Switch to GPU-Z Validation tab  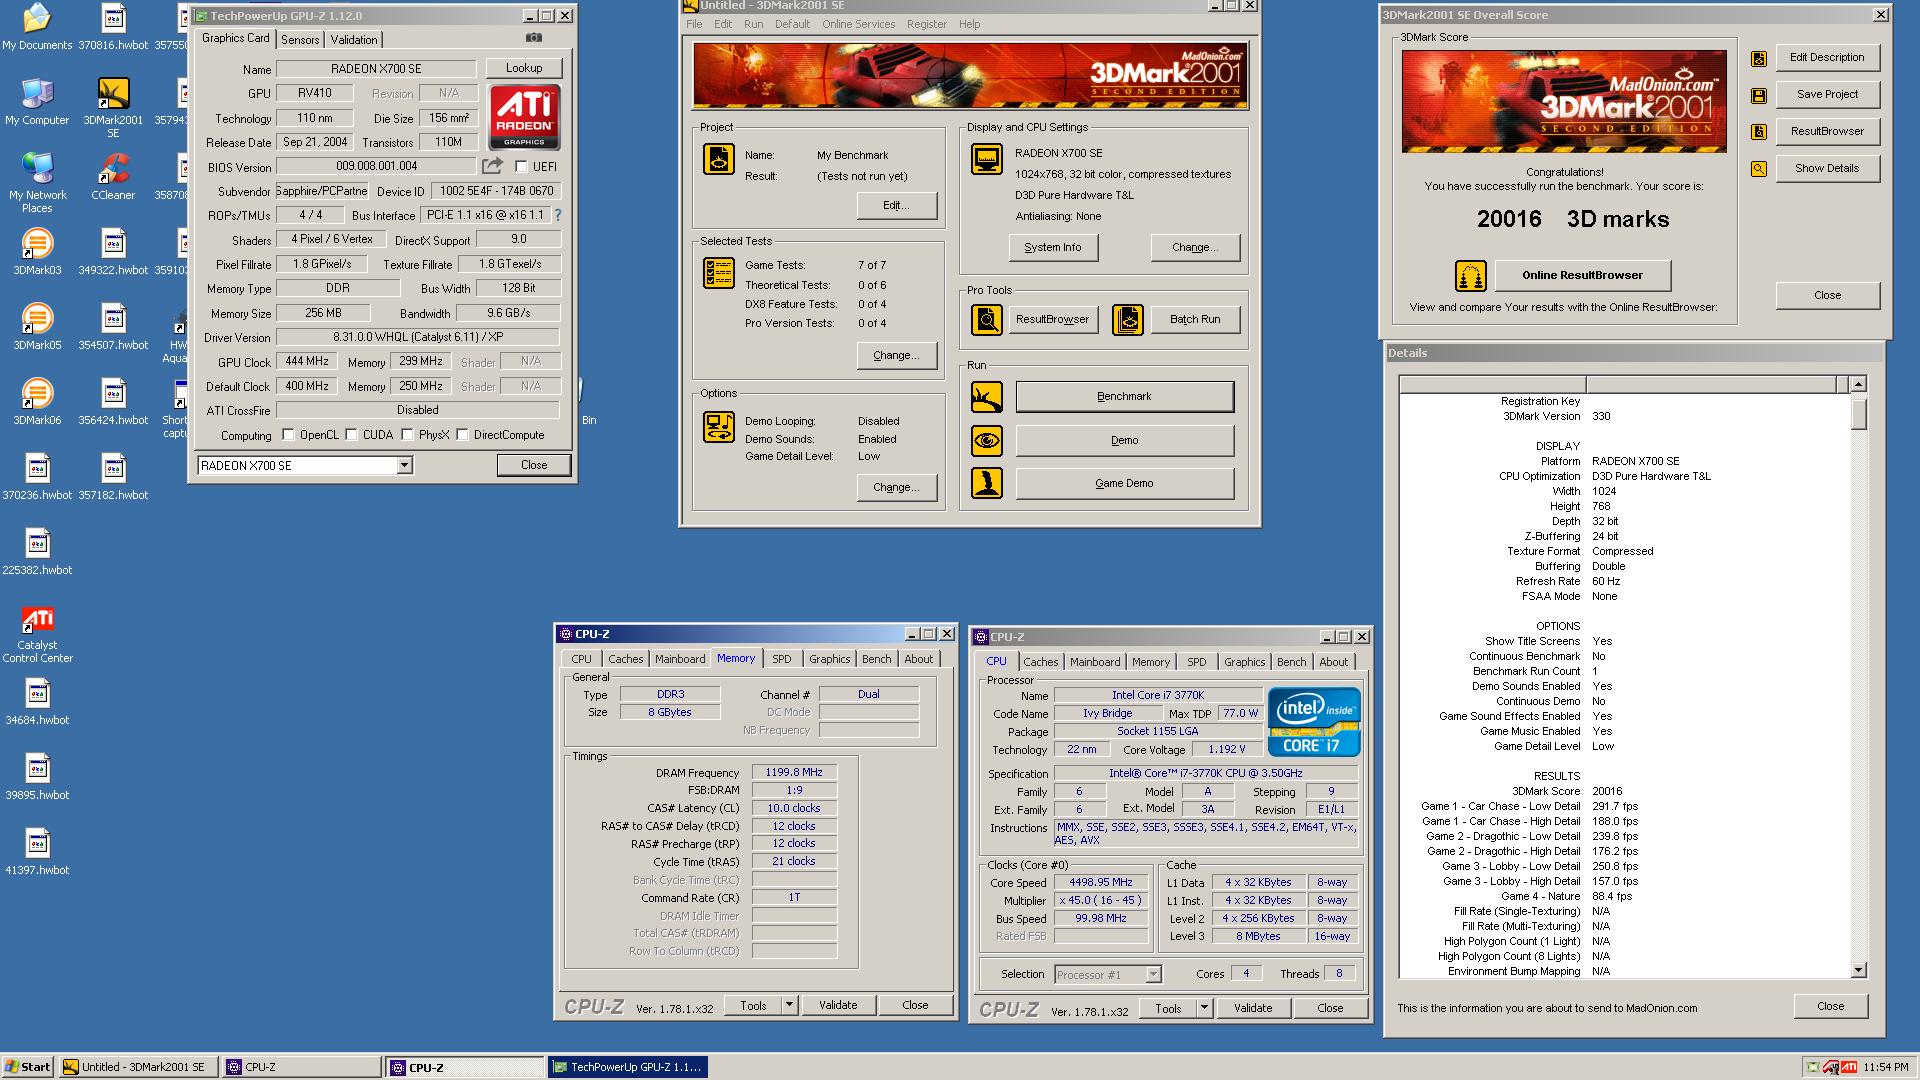354,40
